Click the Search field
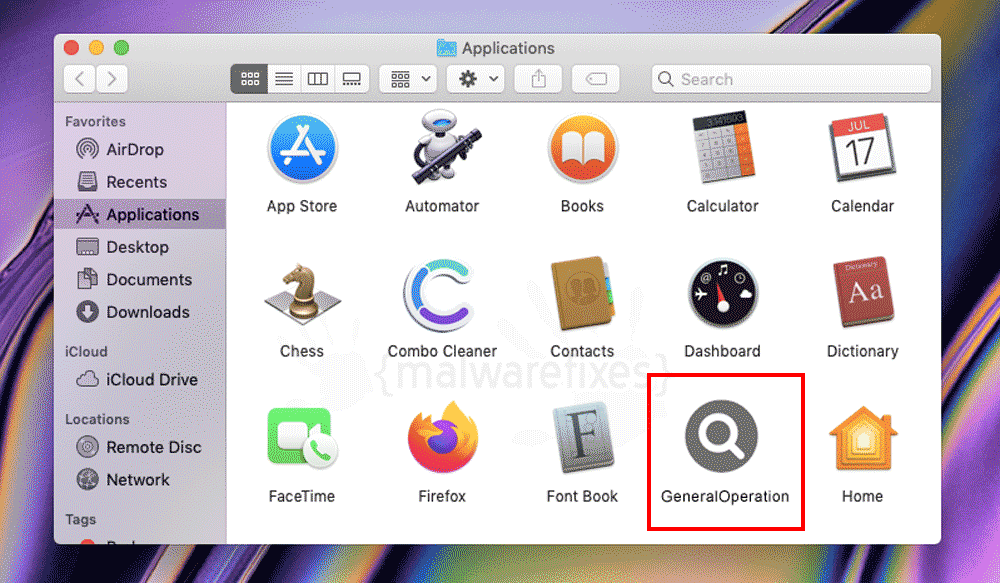Screen dimensions: 1000x583 click(x=791, y=79)
